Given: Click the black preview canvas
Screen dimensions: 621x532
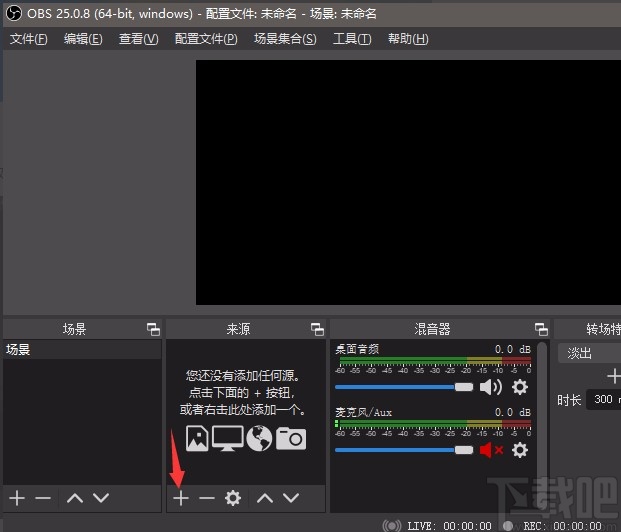Looking at the screenshot, I should tap(408, 182).
